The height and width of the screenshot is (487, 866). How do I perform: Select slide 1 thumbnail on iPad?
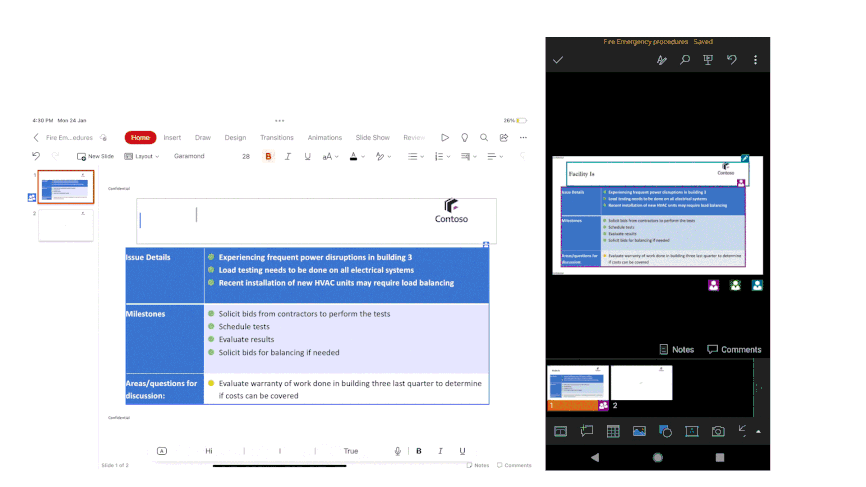click(x=66, y=187)
